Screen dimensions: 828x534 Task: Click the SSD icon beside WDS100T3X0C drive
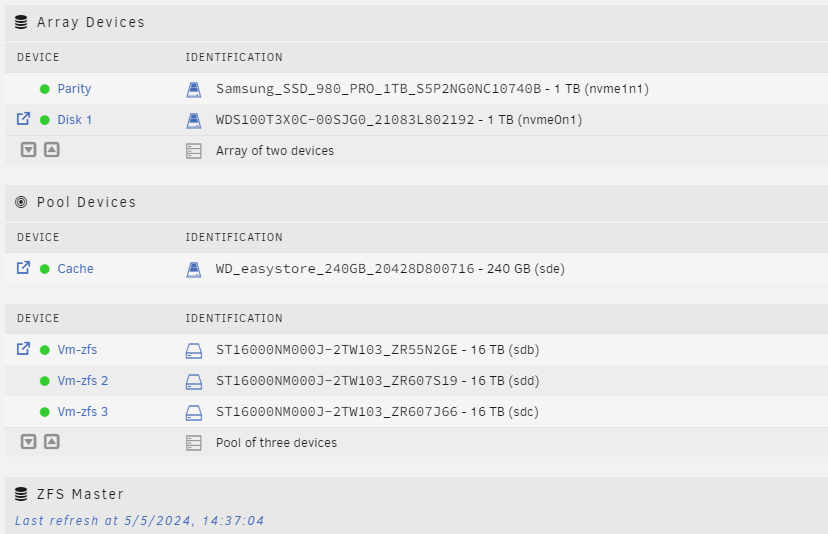pyautogui.click(x=194, y=121)
